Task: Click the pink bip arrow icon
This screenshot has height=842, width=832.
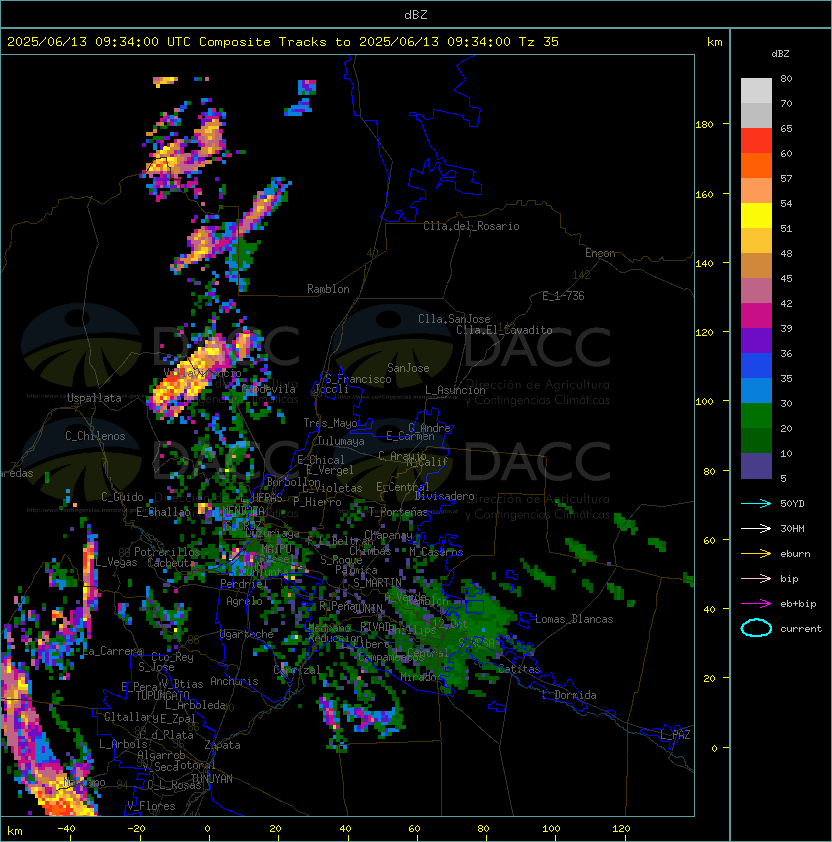Action: 756,578
